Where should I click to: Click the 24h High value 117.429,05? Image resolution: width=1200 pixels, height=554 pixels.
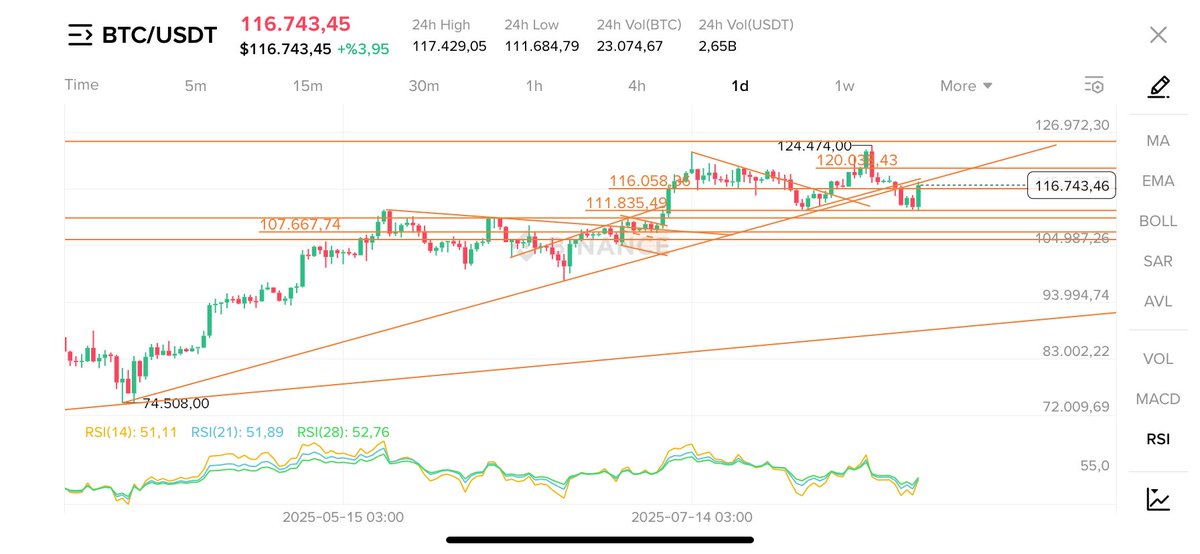click(x=449, y=46)
